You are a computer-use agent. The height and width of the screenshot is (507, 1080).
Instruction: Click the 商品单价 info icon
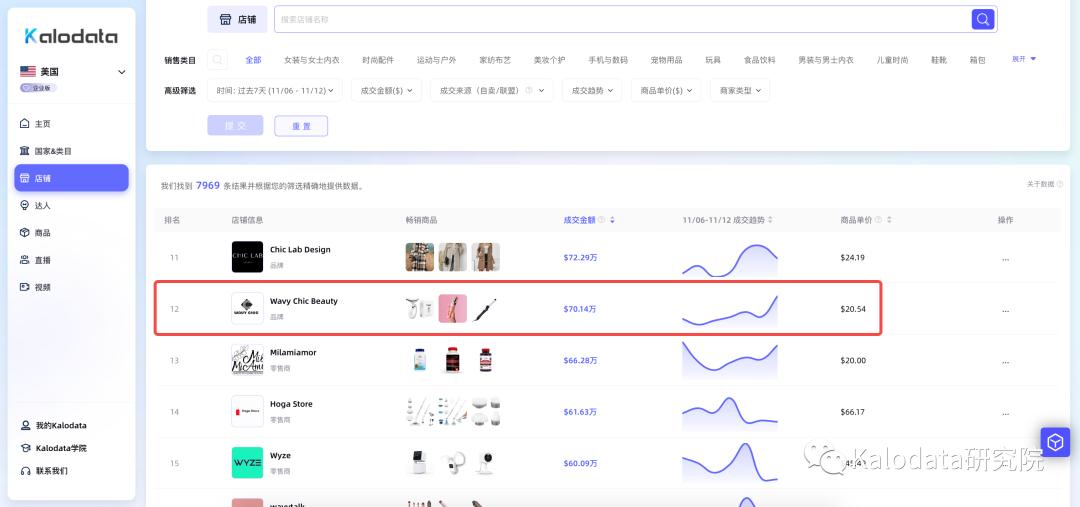pos(878,220)
